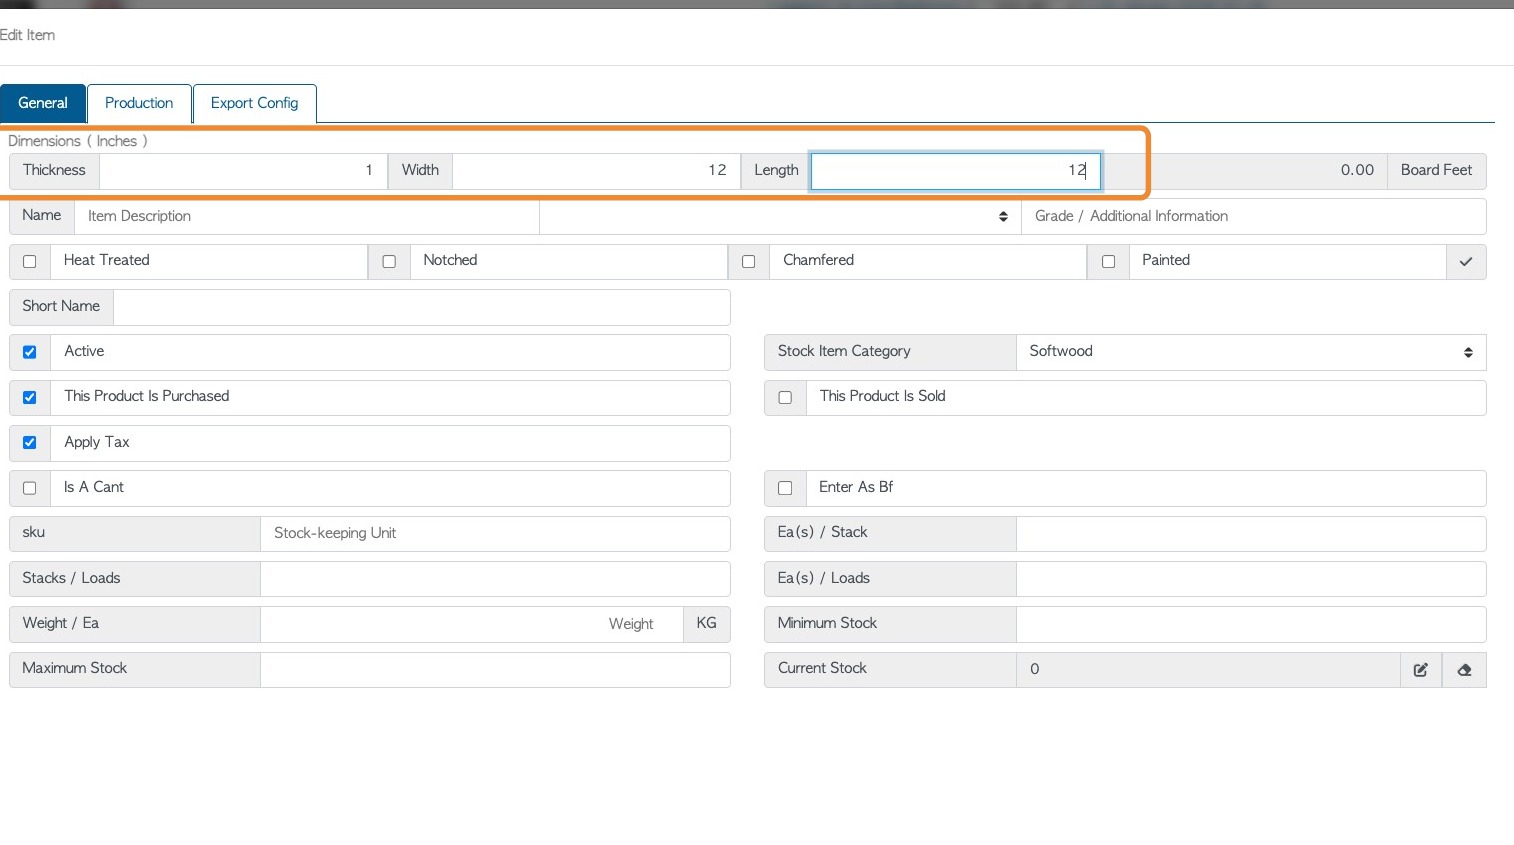Viewport: 1514px width, 845px height.
Task: Focus the Stock-keeping Unit sku field
Action: [495, 534]
